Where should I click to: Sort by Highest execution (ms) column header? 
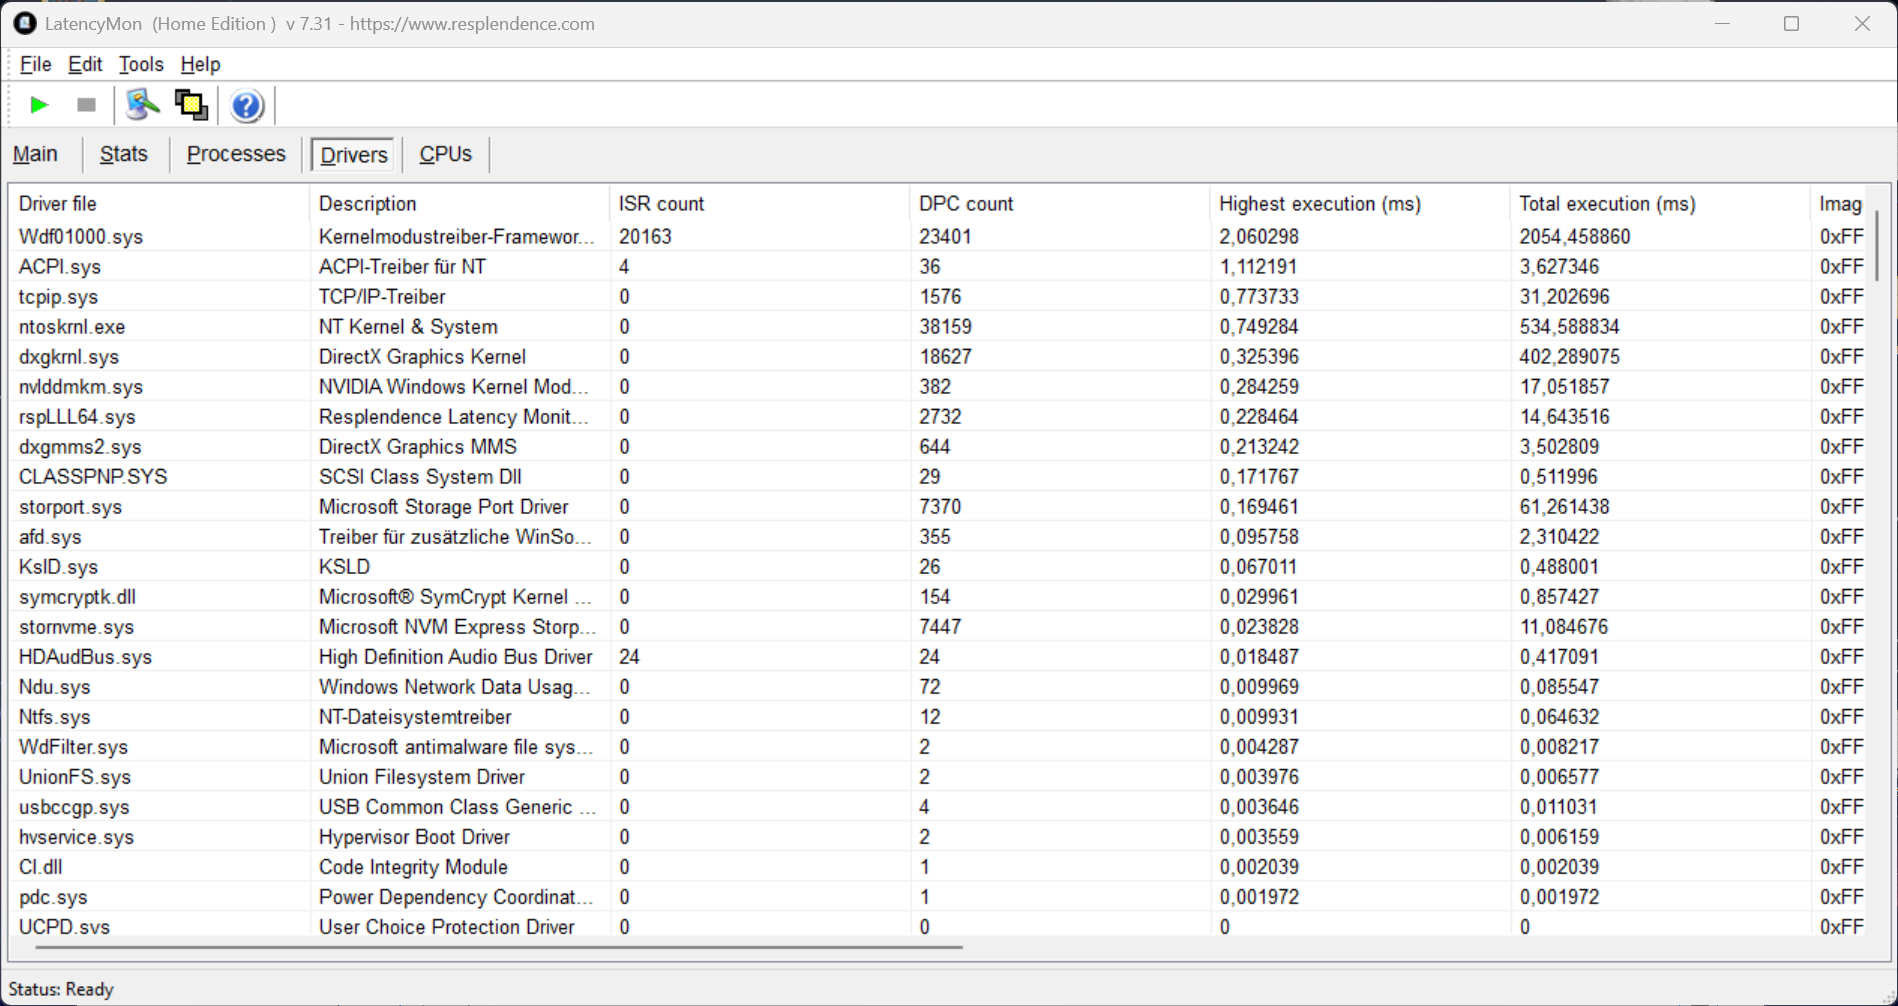(x=1319, y=204)
